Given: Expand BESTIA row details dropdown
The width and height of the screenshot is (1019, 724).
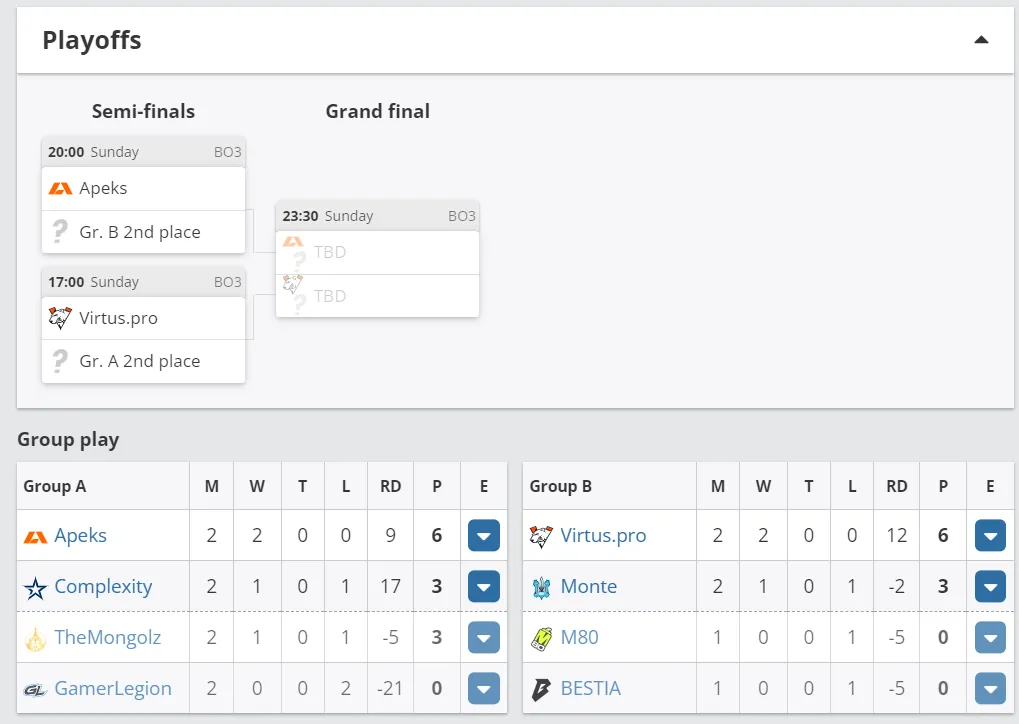Looking at the screenshot, I should (x=990, y=688).
